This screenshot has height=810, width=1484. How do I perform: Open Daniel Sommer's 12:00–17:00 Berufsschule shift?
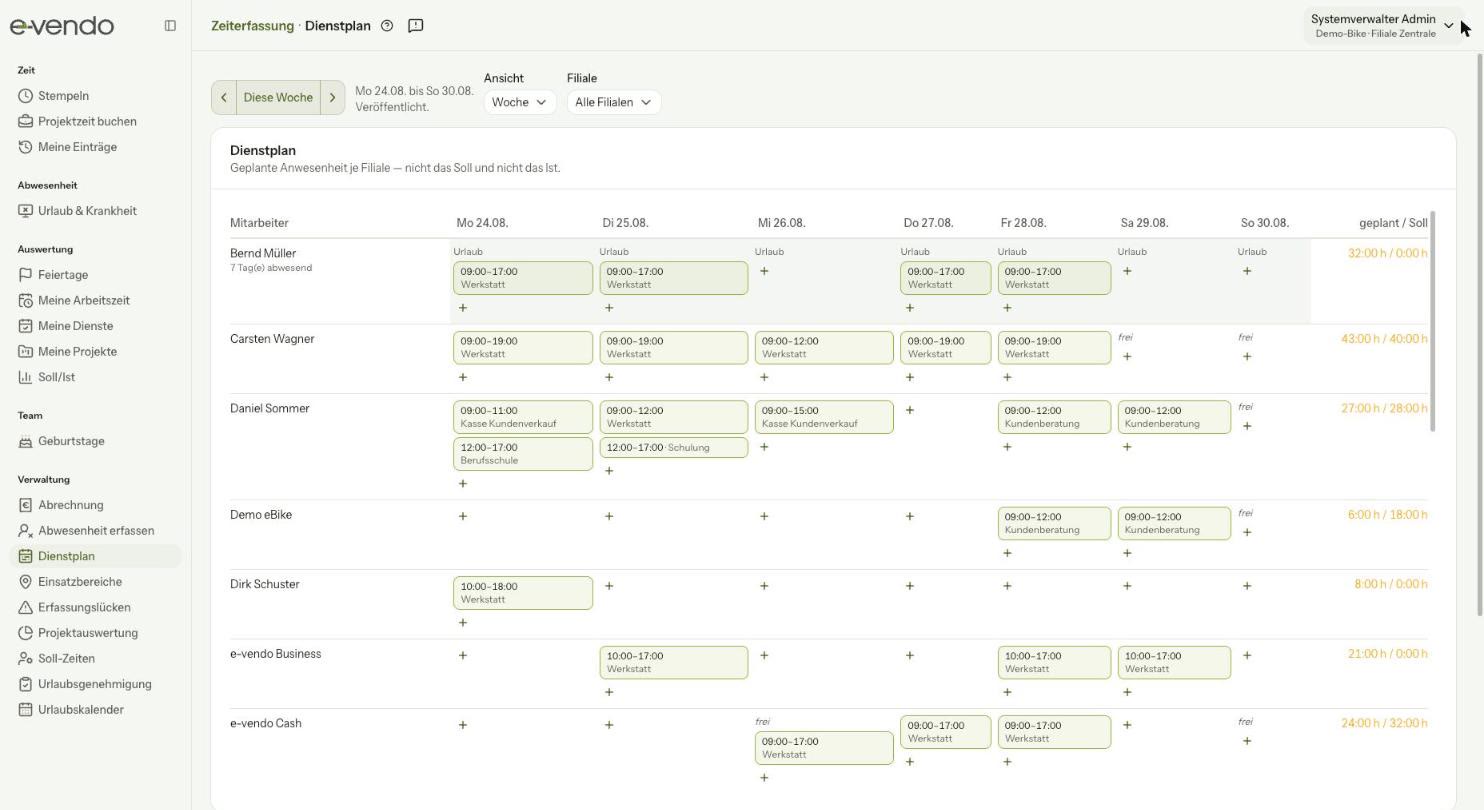(523, 454)
